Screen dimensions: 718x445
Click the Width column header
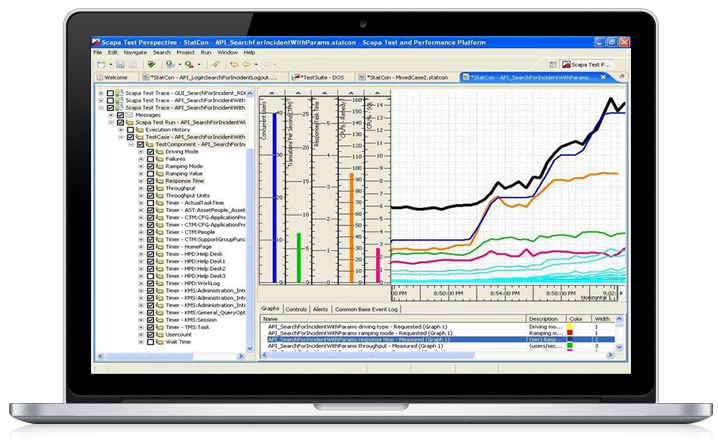click(x=603, y=319)
